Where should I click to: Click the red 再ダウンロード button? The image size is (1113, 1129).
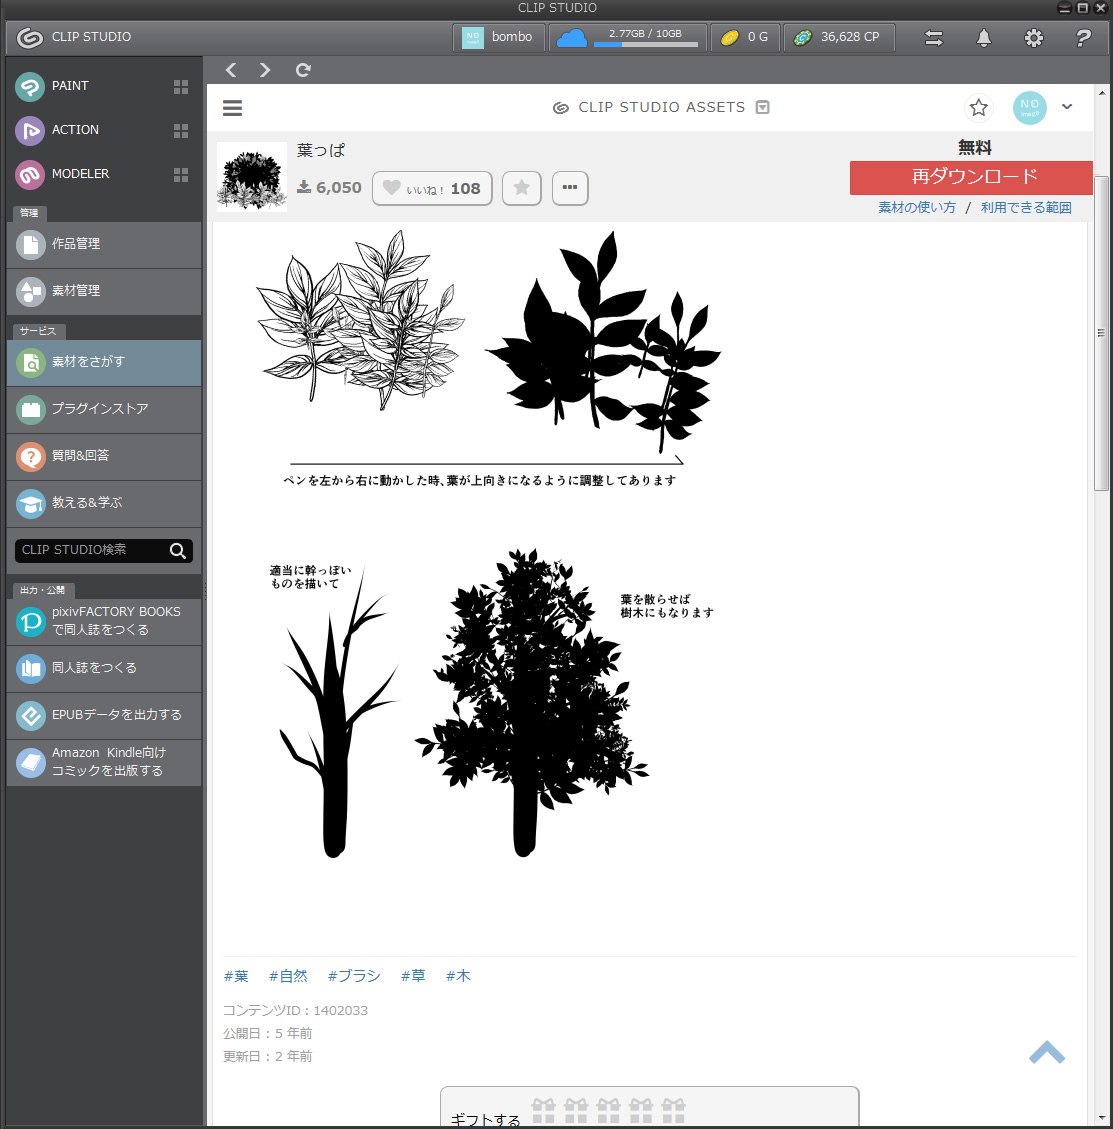(x=971, y=177)
